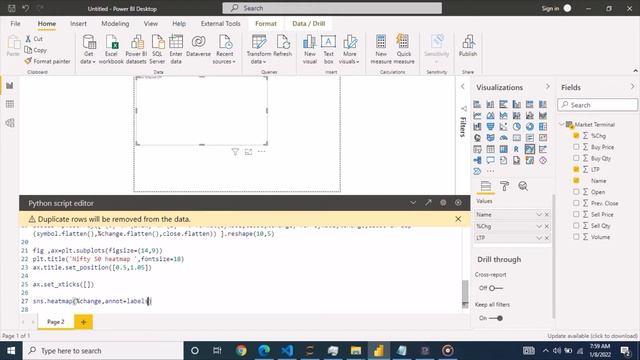The height and width of the screenshot is (360, 640).
Task: Check the Sell Price field
Action: click(576, 214)
